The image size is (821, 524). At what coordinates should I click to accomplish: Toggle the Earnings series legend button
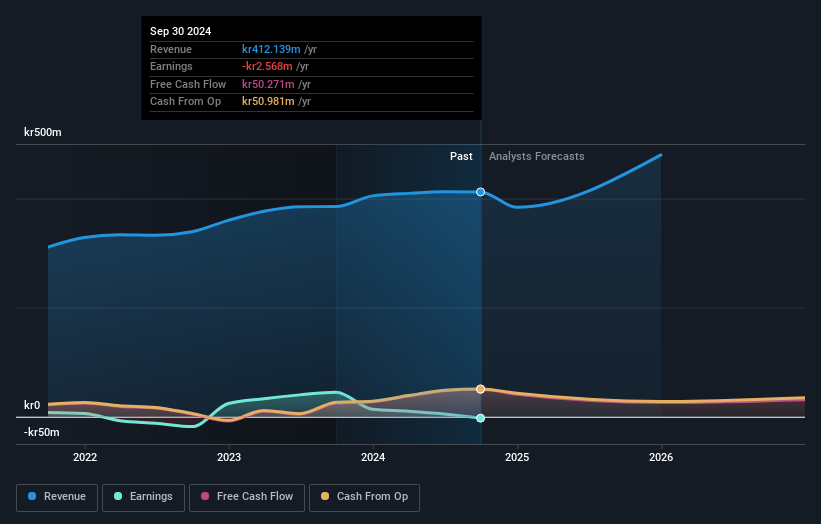(x=143, y=497)
